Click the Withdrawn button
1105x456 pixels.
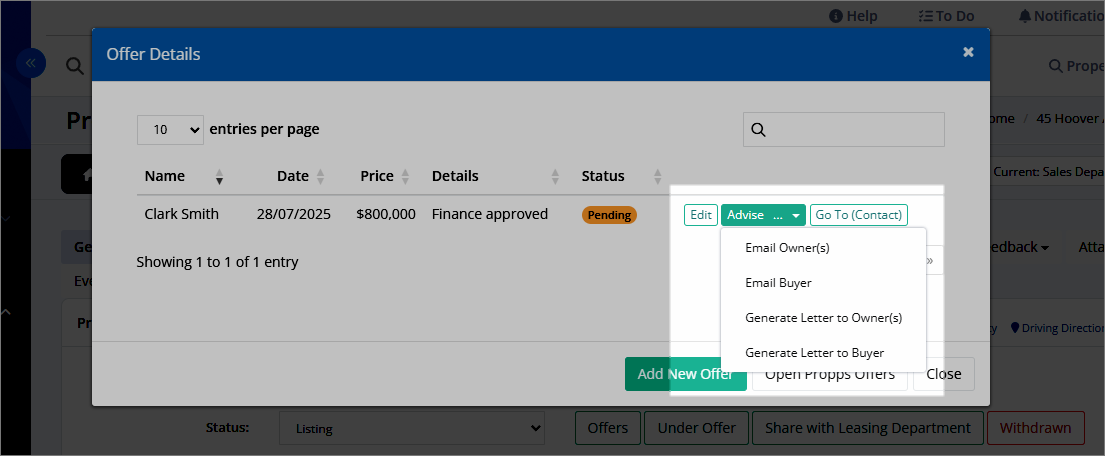click(x=1036, y=428)
